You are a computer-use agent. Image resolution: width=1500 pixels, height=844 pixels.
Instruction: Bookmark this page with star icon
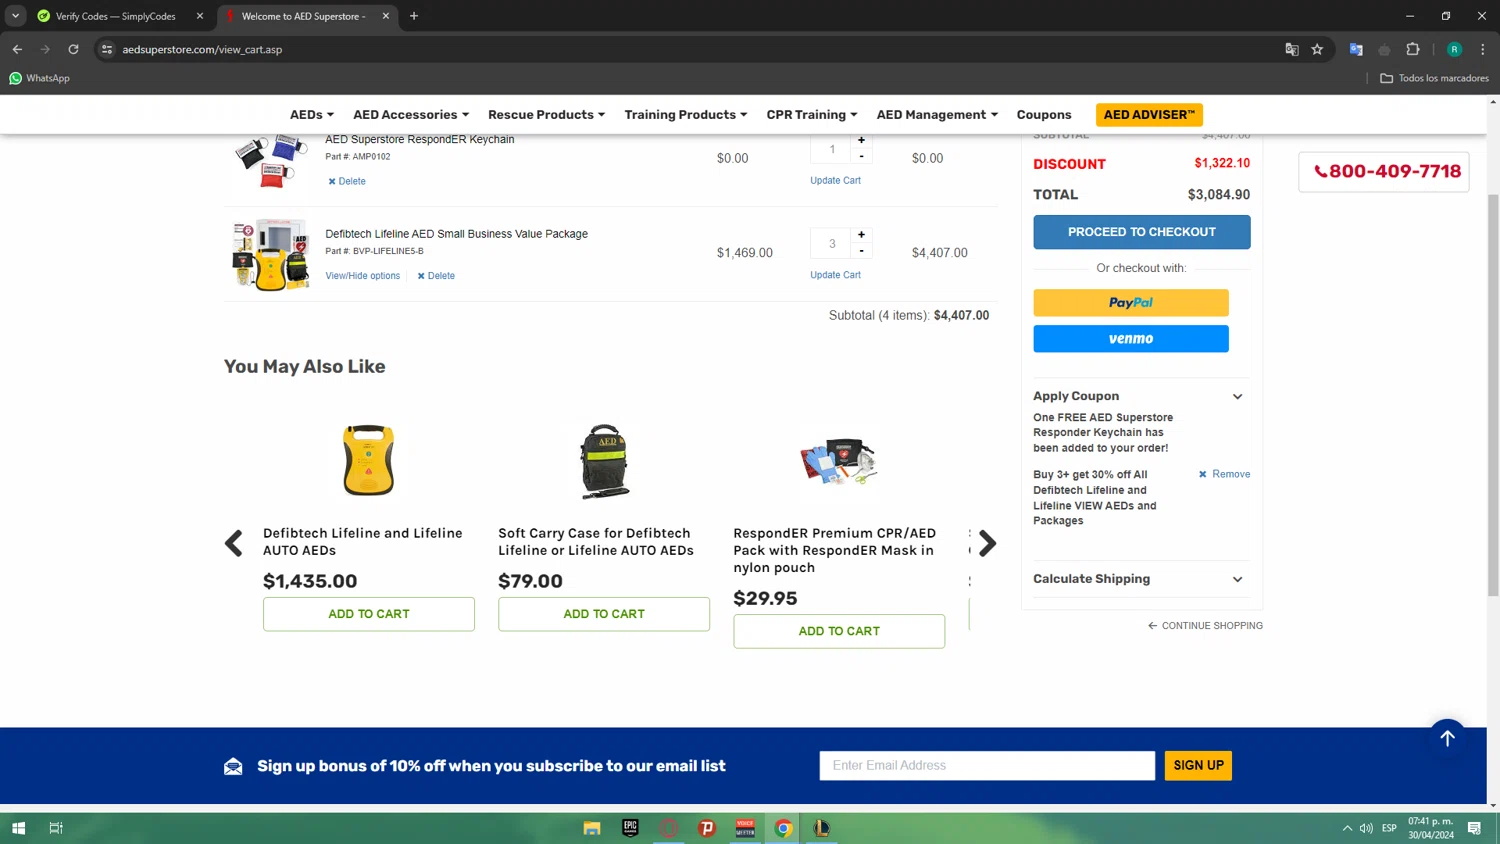coord(1317,49)
